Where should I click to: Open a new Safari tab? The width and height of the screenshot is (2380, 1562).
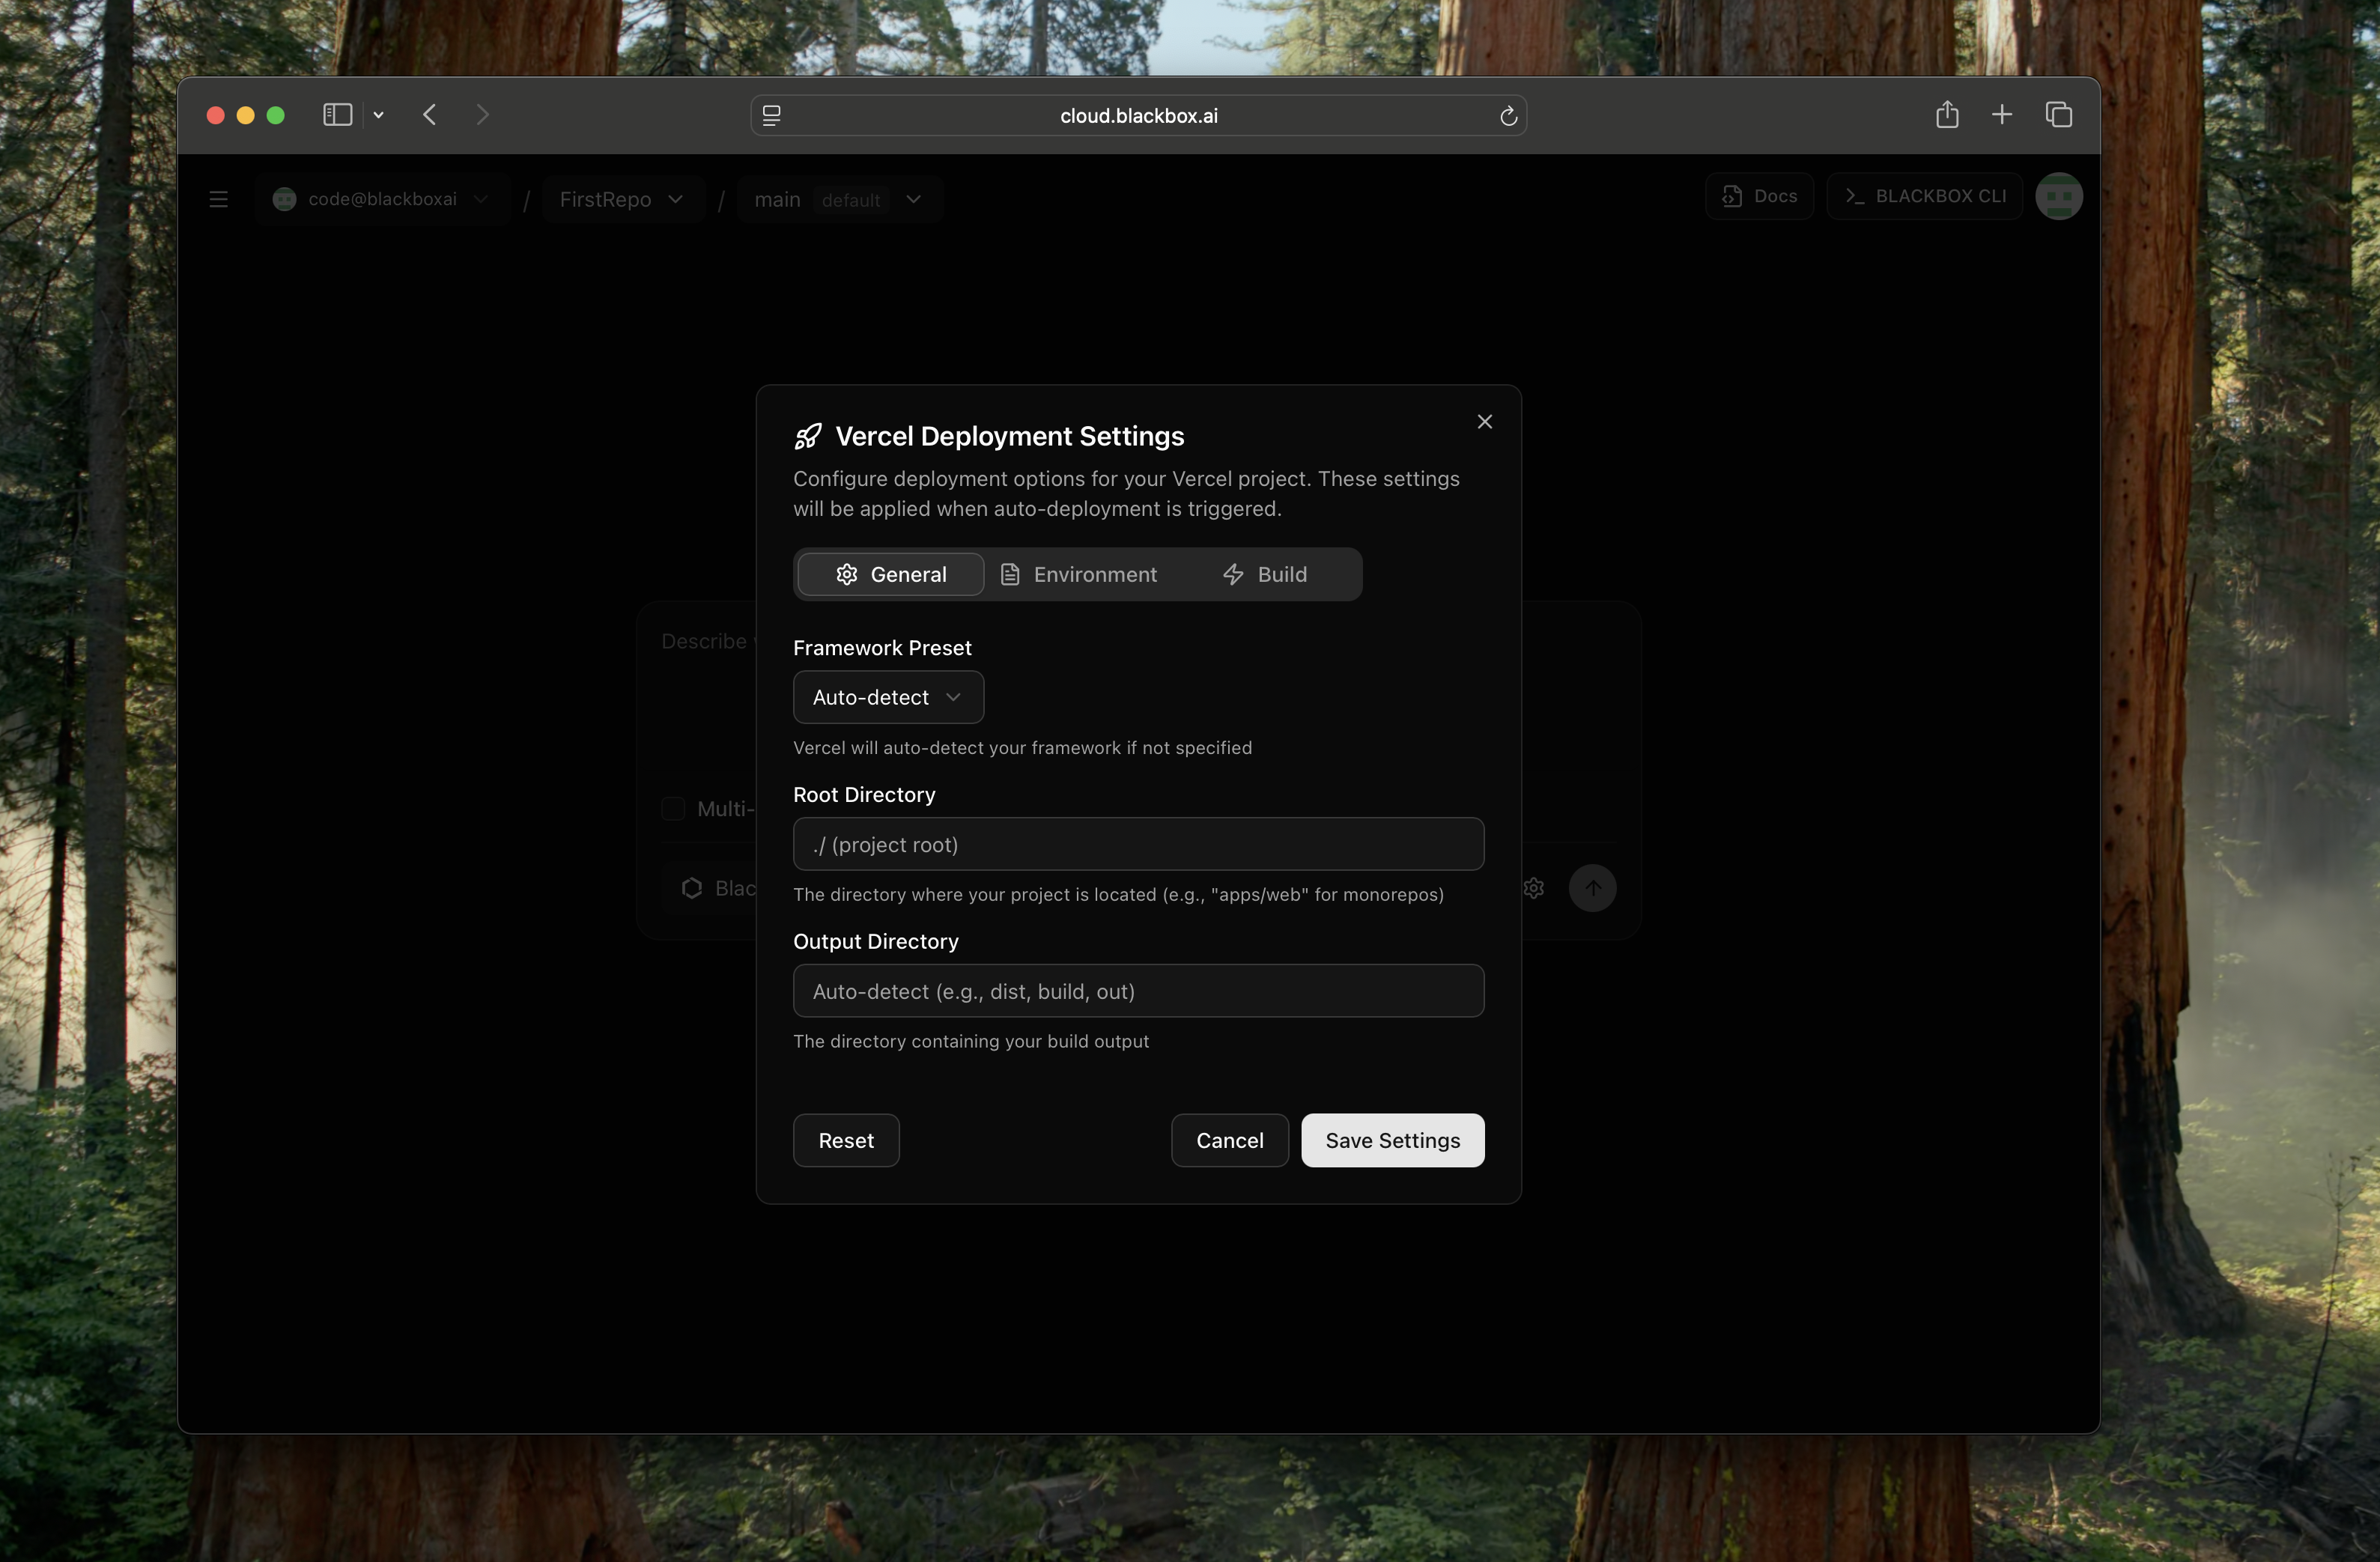2001,115
